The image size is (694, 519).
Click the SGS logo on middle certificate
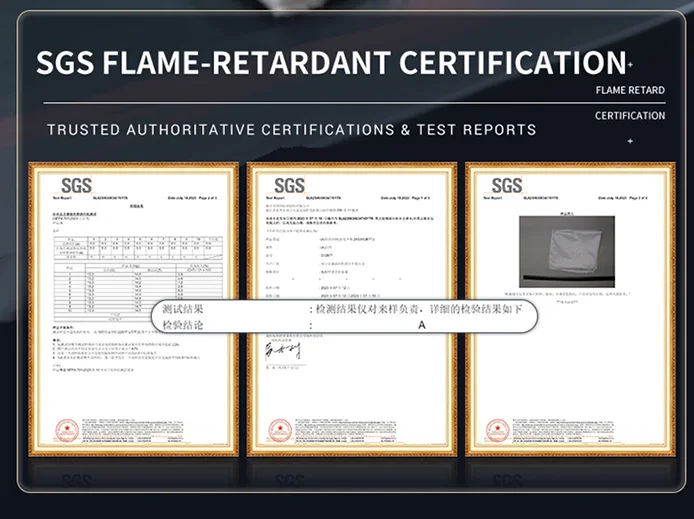click(289, 186)
